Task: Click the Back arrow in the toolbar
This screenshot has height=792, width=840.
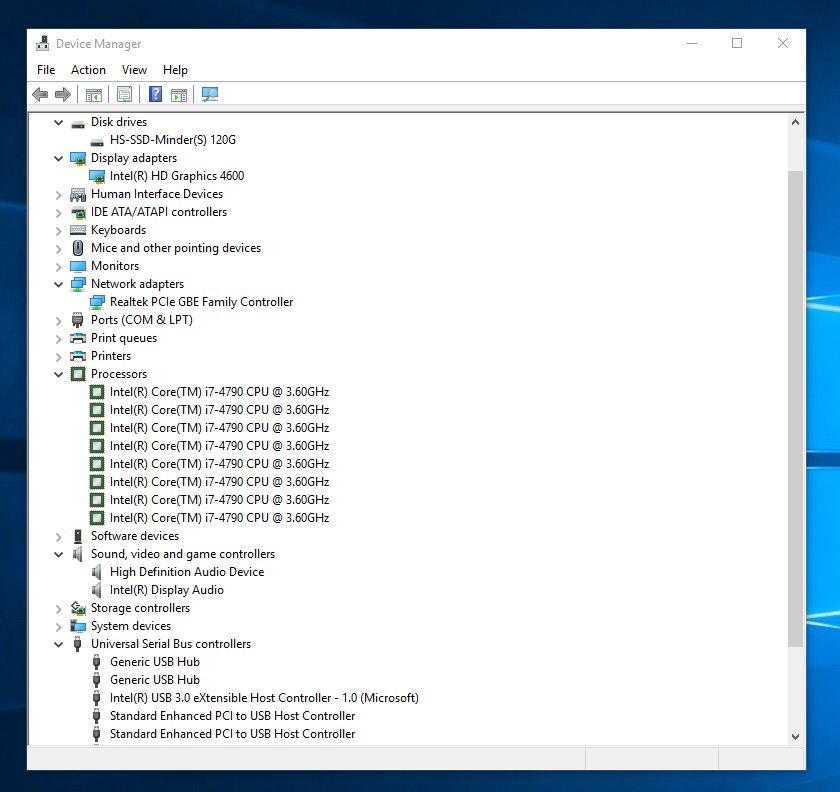Action: coord(40,95)
